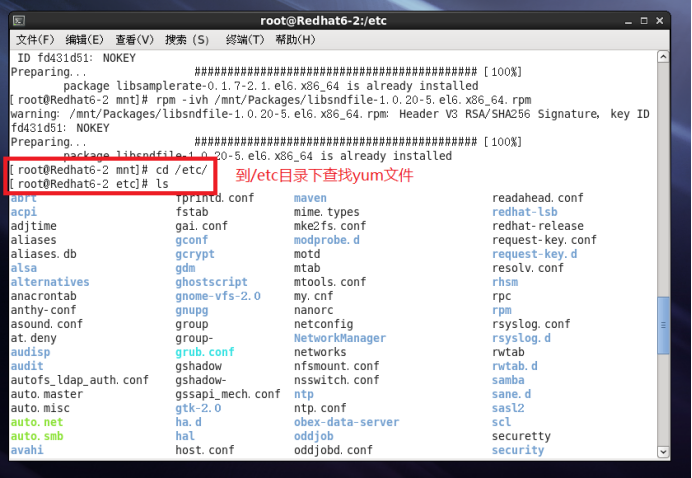Screen dimensions: 692x478
Task: Click the 'obex-data-server' directory entry
Action: pyautogui.click(x=346, y=422)
